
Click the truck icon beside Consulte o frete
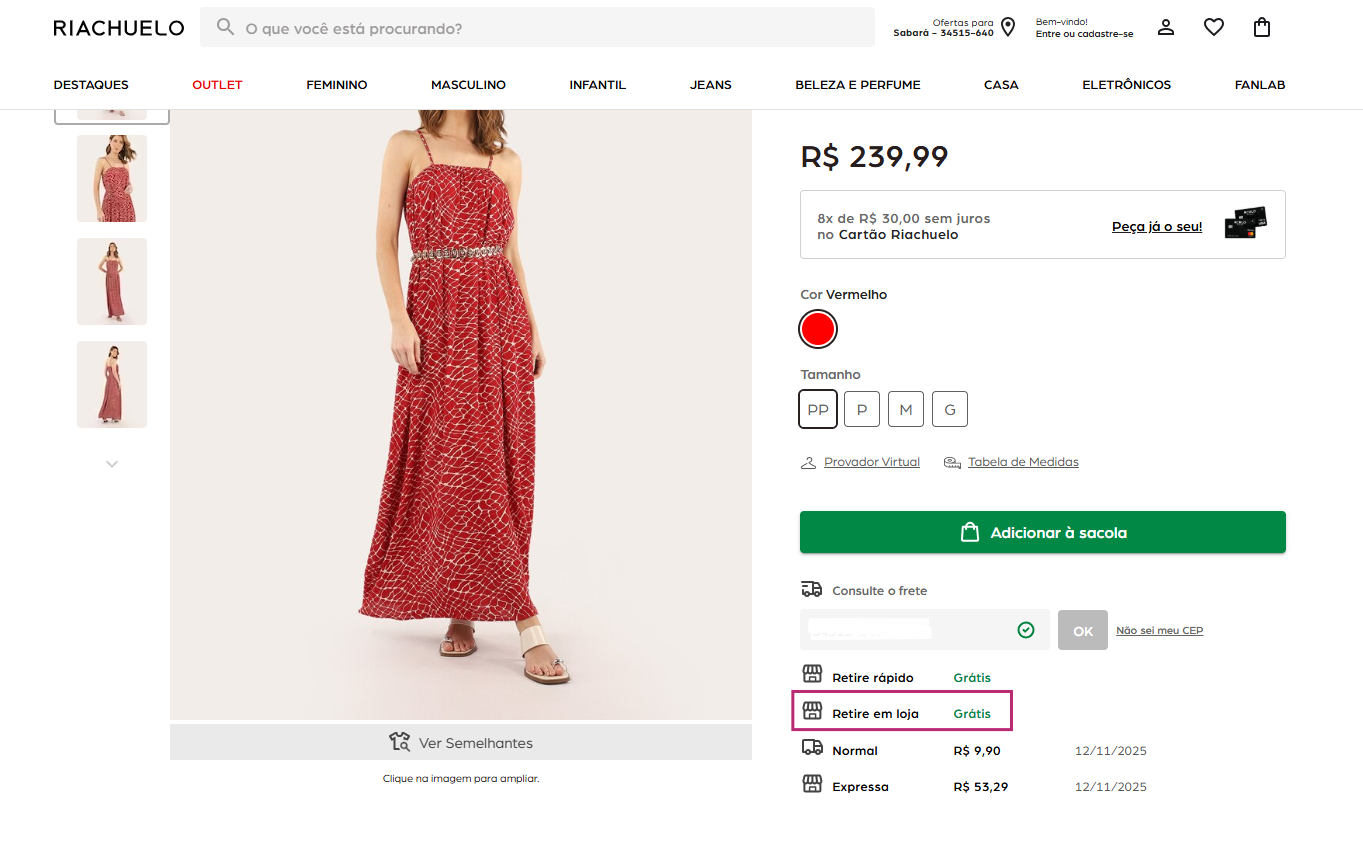coord(813,588)
